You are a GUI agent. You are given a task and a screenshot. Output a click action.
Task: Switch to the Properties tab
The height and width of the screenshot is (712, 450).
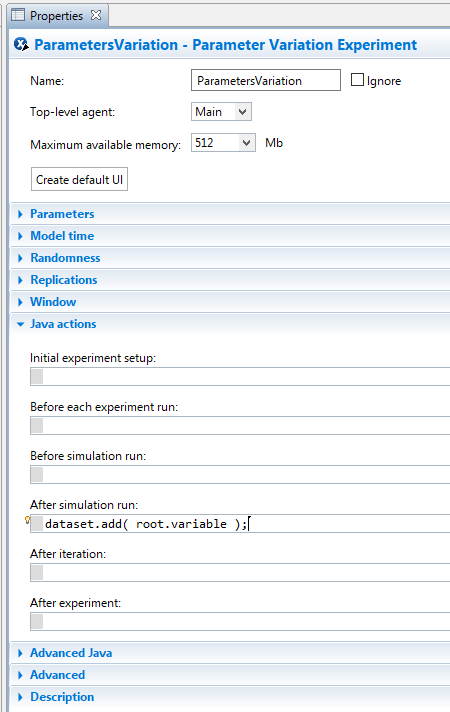coord(56,15)
